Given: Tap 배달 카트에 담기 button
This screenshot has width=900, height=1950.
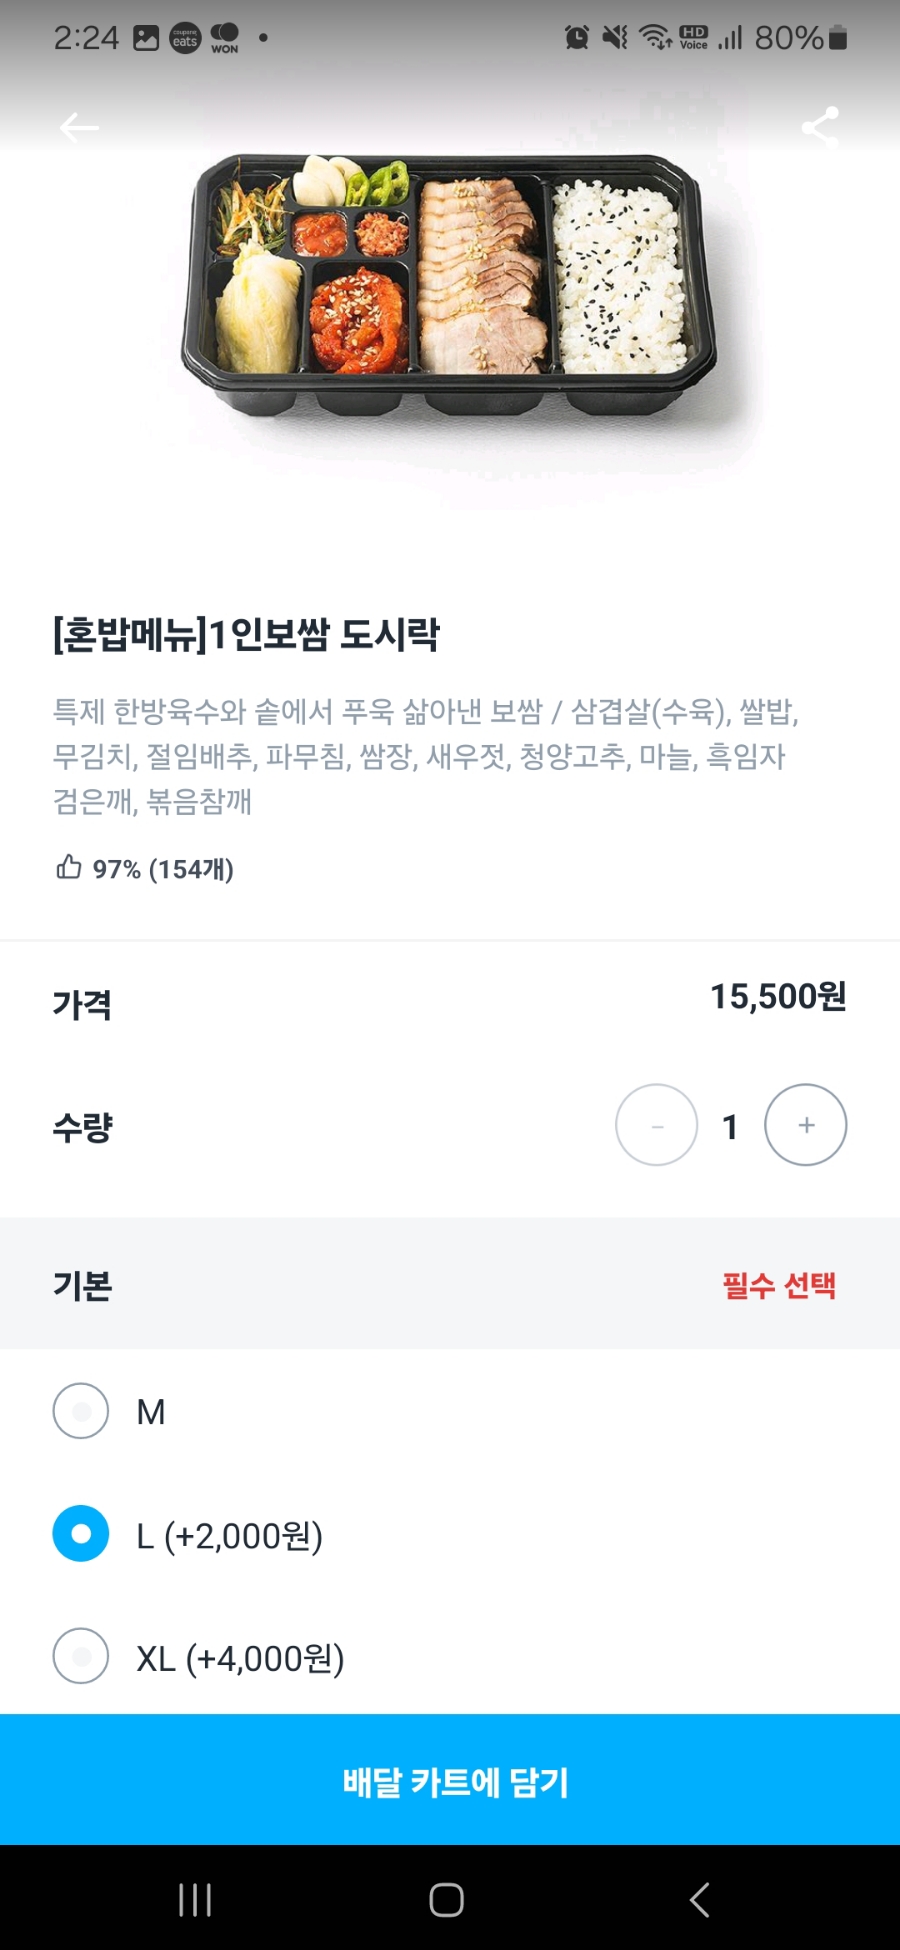Looking at the screenshot, I should point(450,1780).
